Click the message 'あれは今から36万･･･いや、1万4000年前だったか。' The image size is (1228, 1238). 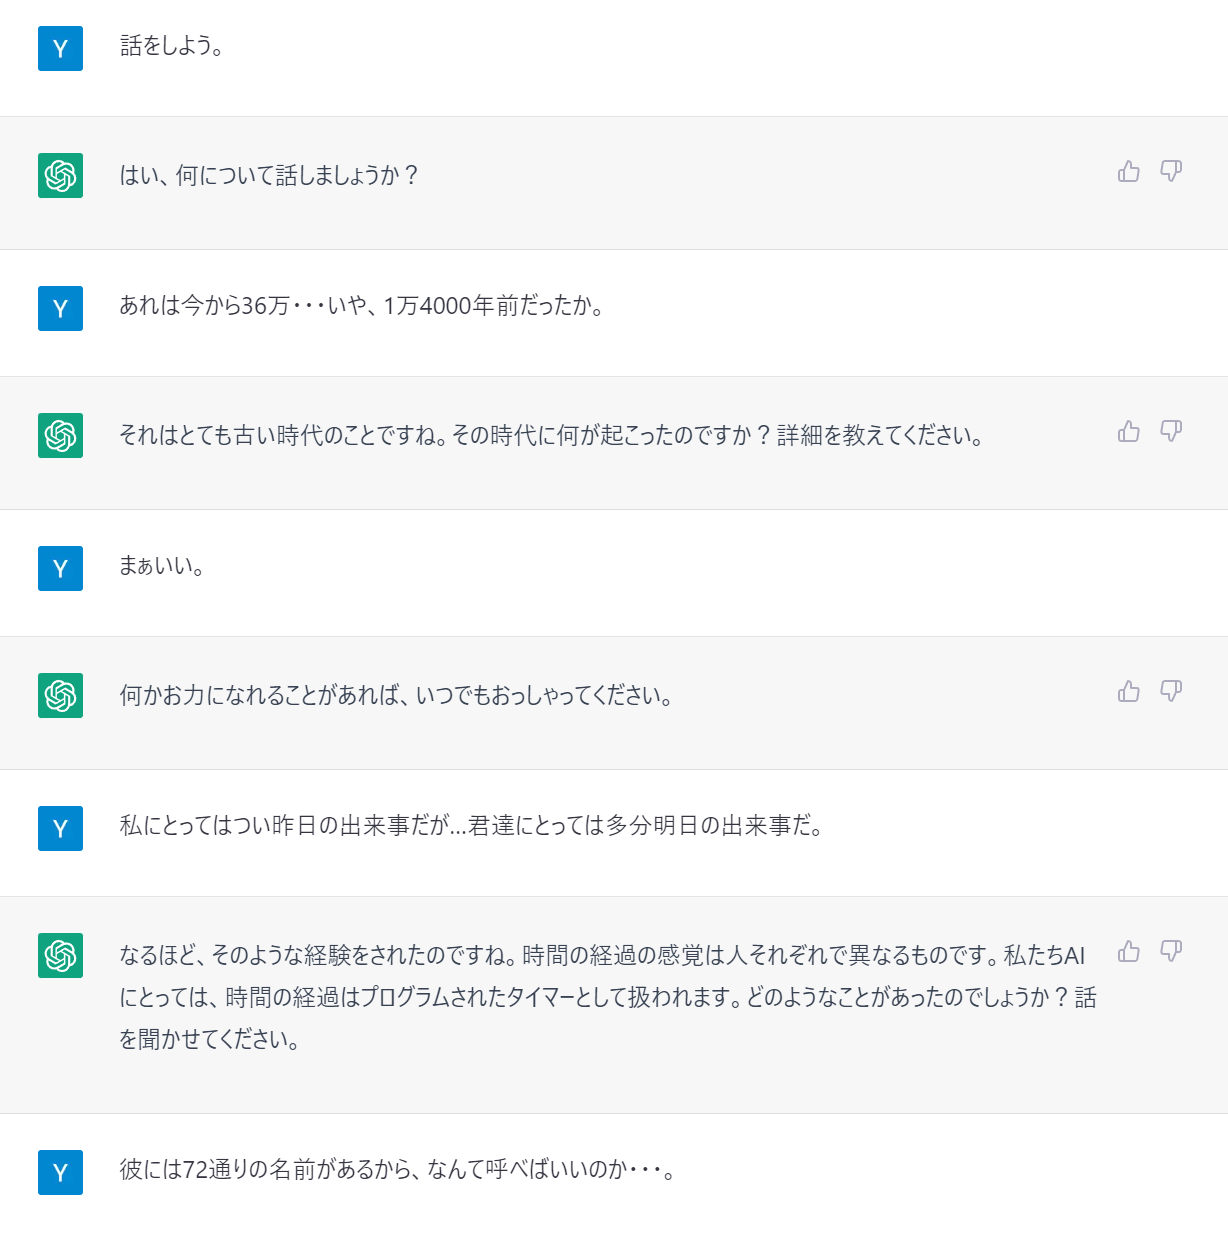point(361,306)
